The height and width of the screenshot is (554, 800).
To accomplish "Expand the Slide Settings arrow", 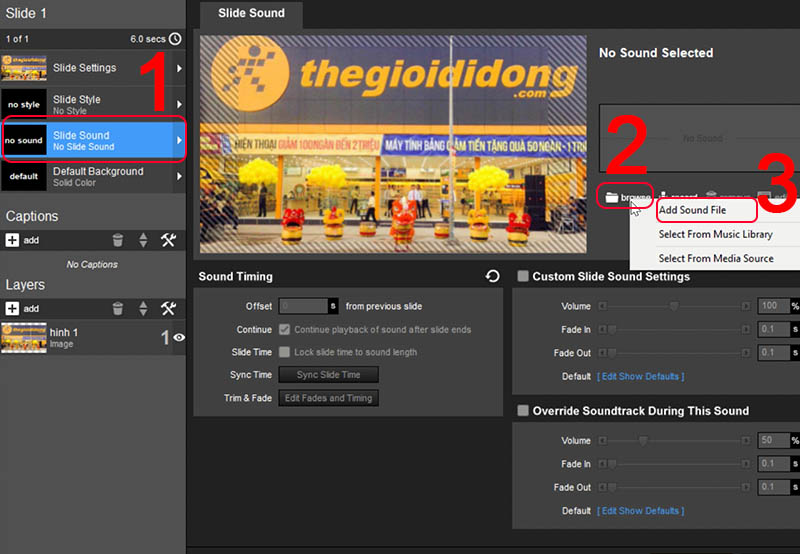I will (179, 68).
